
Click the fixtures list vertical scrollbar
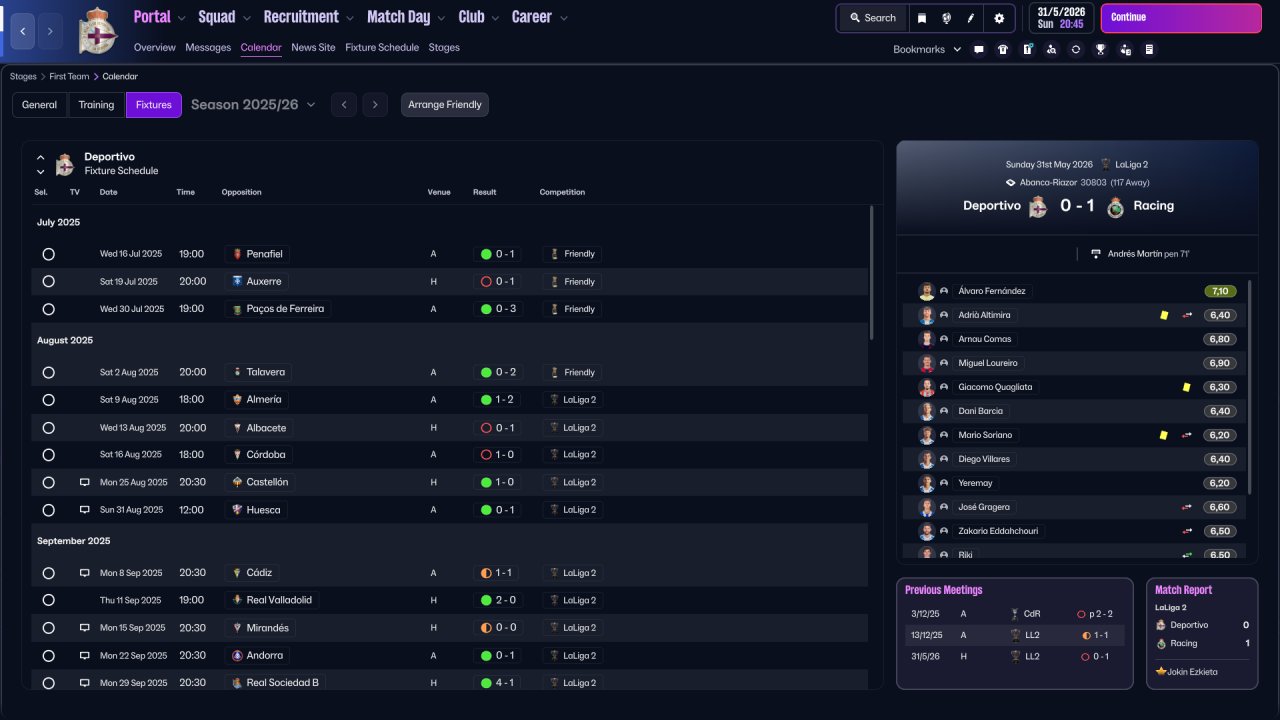[x=871, y=273]
